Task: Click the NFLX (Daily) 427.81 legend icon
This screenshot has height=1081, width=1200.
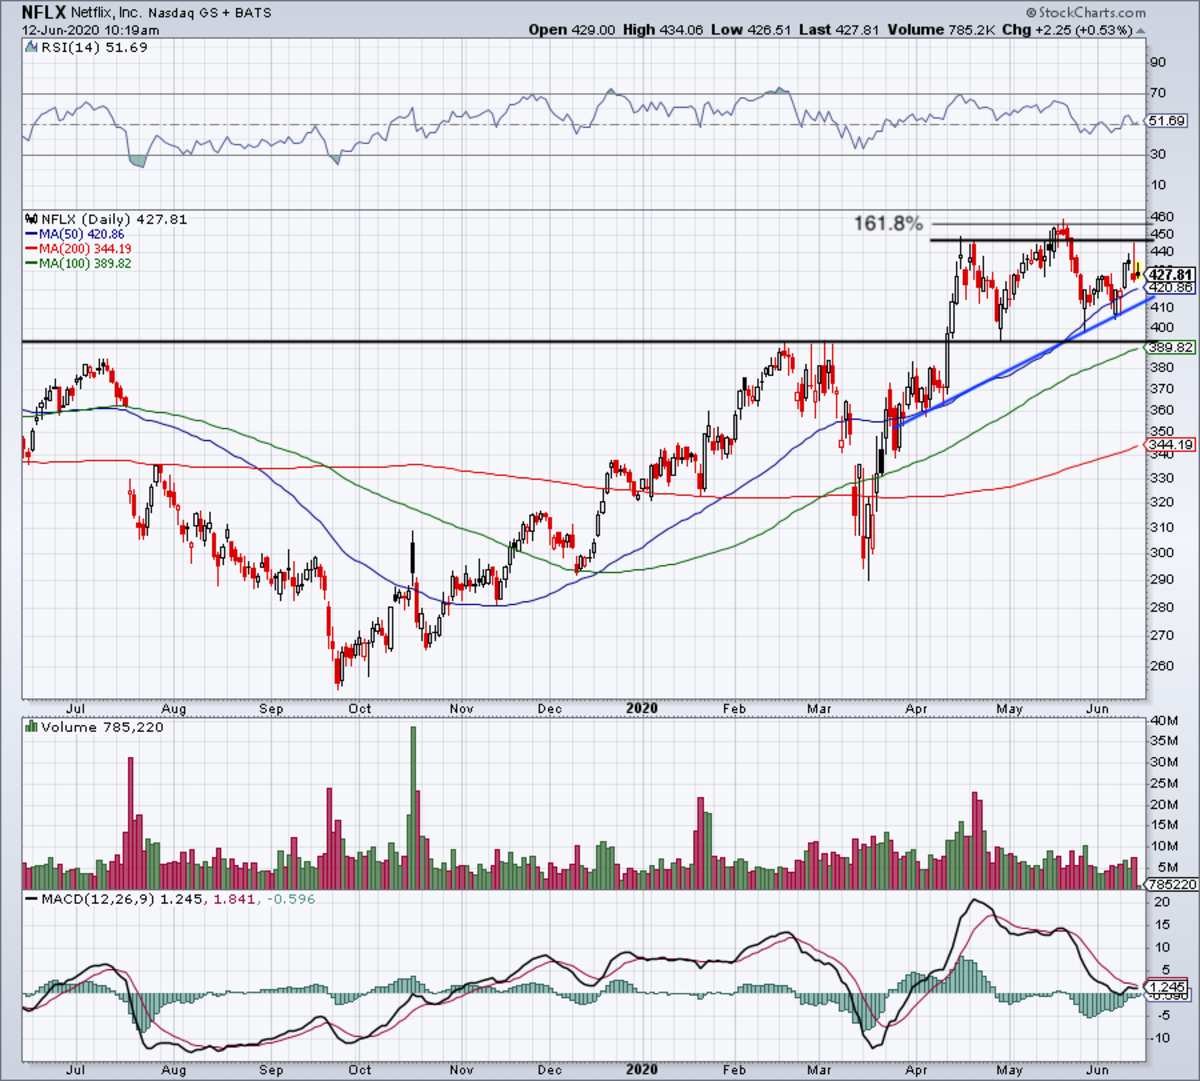Action: pos(32,219)
